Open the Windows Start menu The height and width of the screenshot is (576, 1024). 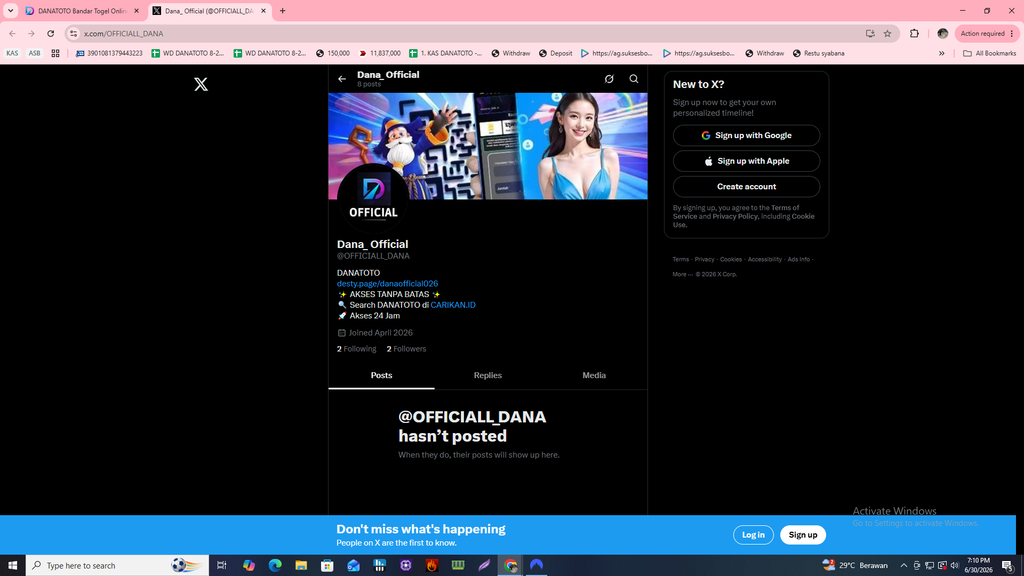pyautogui.click(x=12, y=566)
